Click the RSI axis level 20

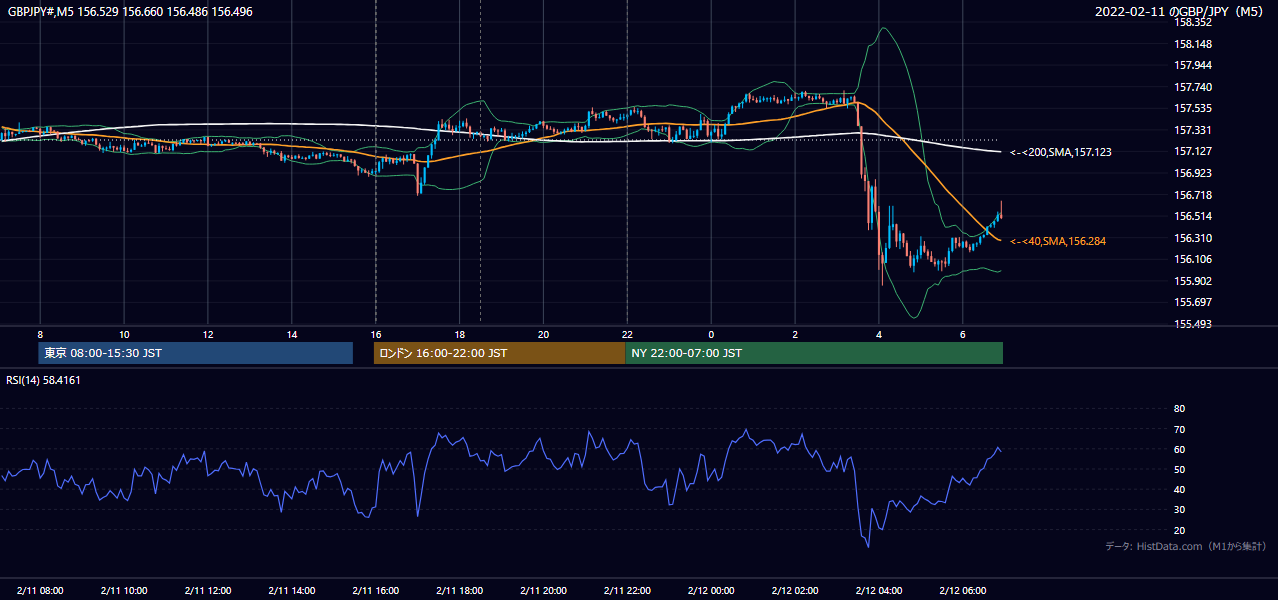click(x=1179, y=530)
